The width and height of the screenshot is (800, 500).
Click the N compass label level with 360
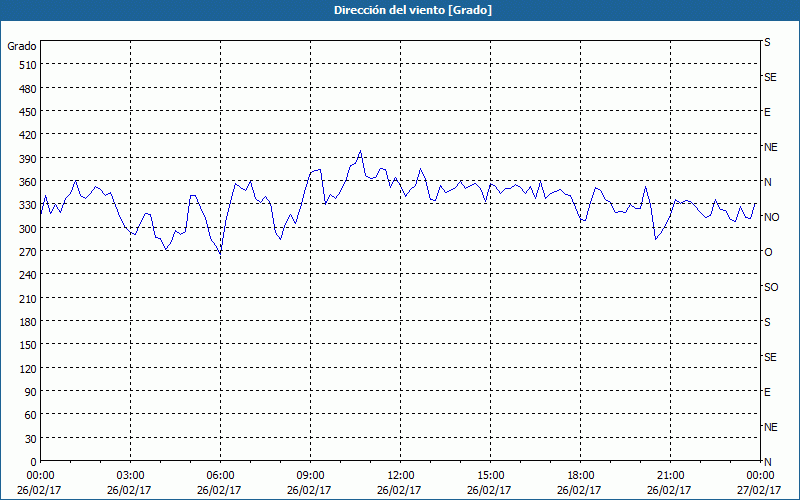tap(767, 182)
